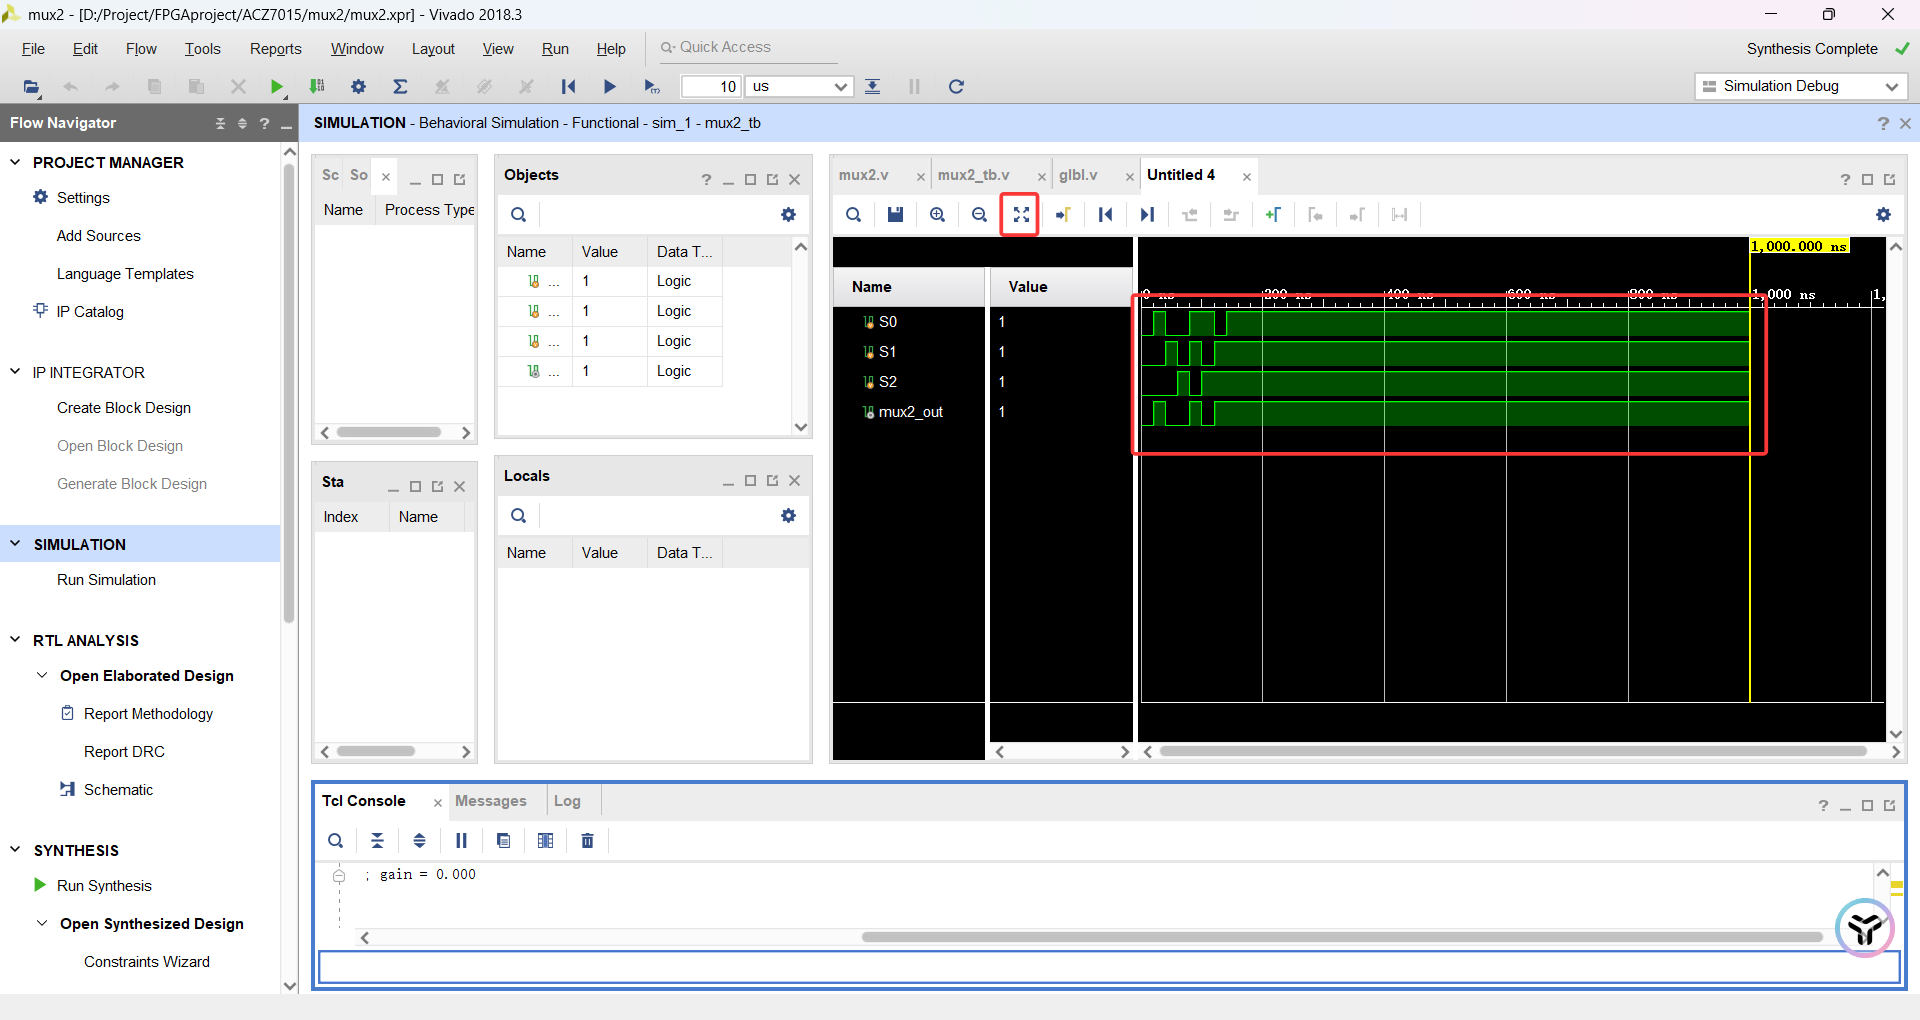Image resolution: width=1920 pixels, height=1020 pixels.
Task: Restart simulation from main toolbar
Action: click(x=568, y=86)
